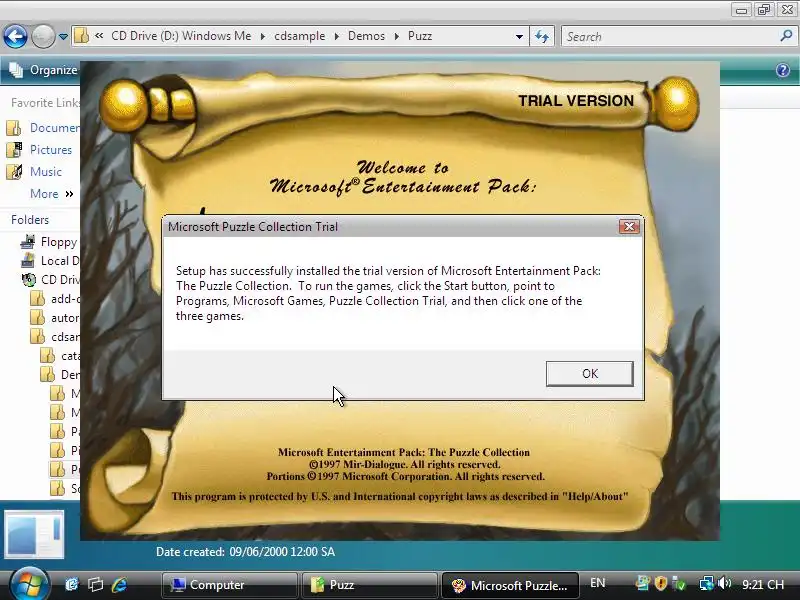Open the network tray icon
Screen dimensions: 800x600
pos(707,583)
